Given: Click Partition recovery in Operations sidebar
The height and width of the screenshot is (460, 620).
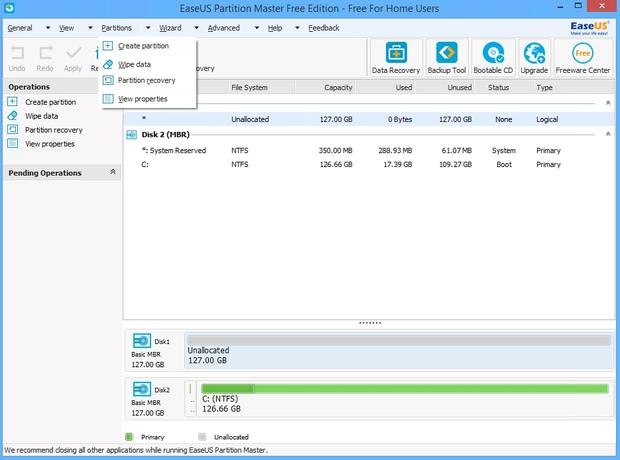Looking at the screenshot, I should pos(53,130).
